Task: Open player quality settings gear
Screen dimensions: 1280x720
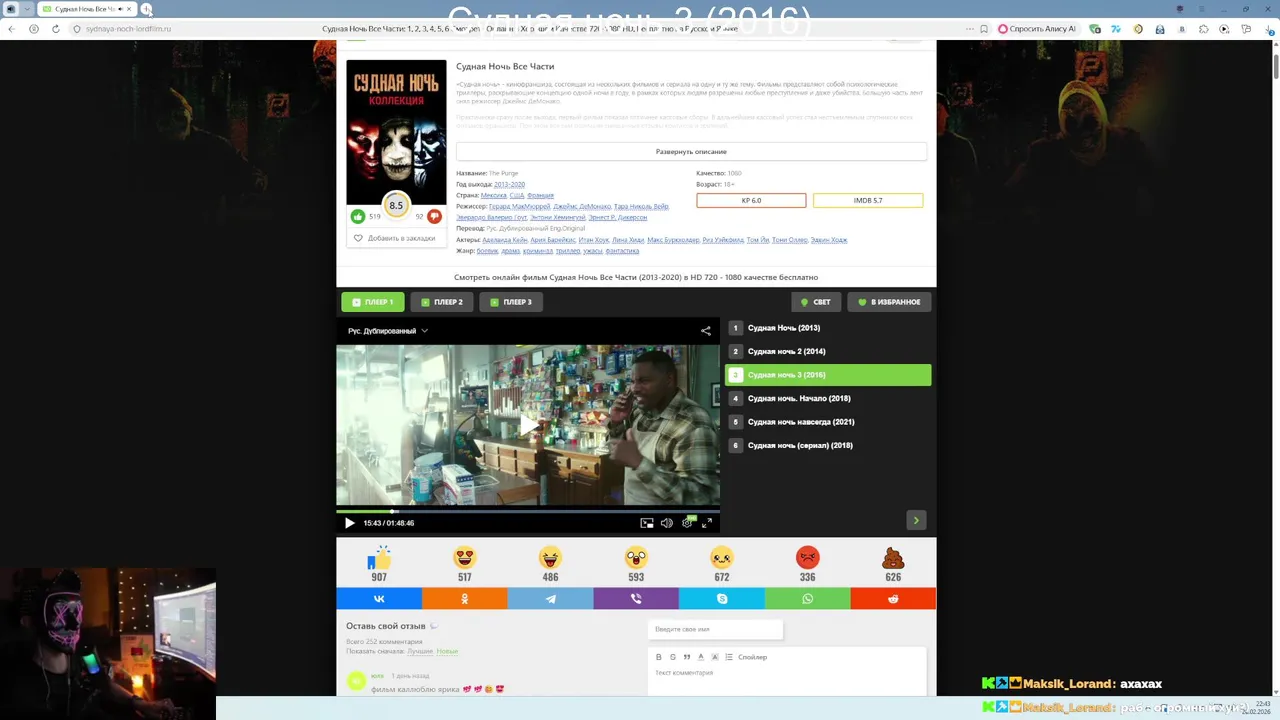Action: pos(687,523)
